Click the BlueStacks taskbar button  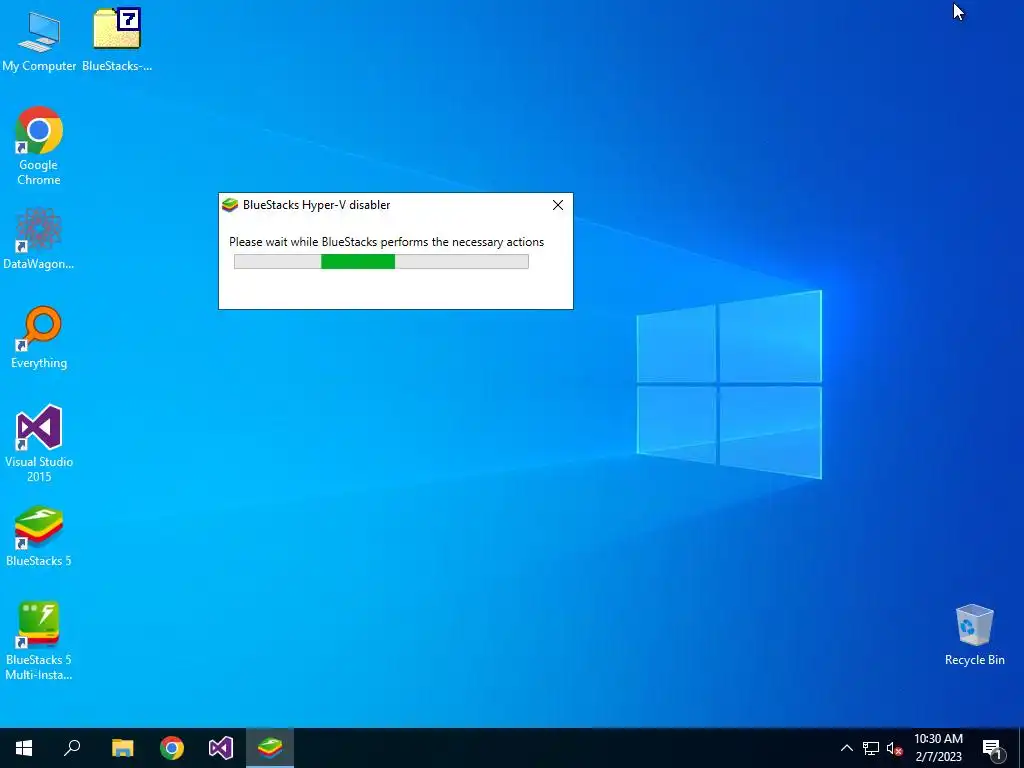pyautogui.click(x=270, y=748)
